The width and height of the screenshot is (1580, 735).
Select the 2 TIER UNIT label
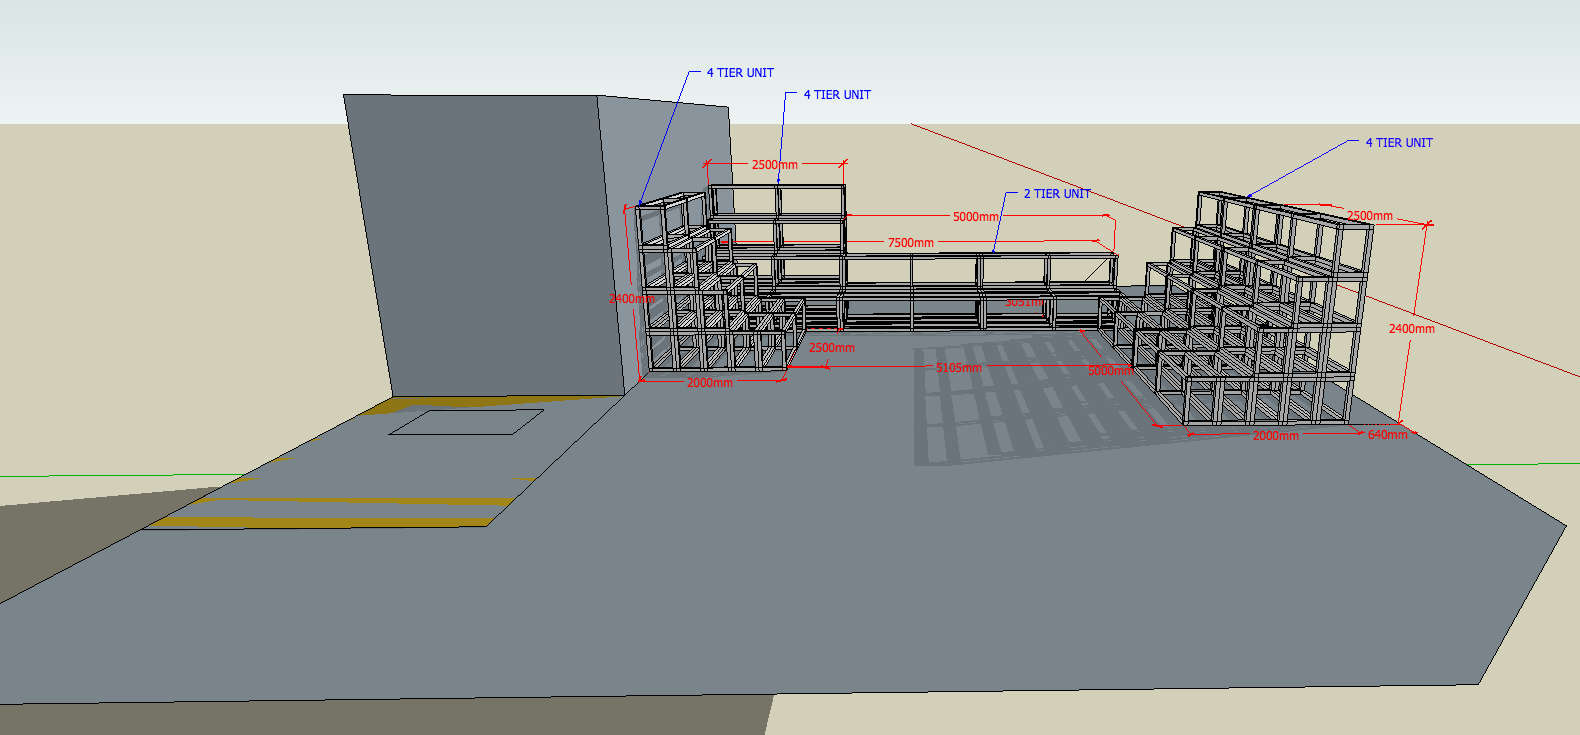pos(1056,194)
